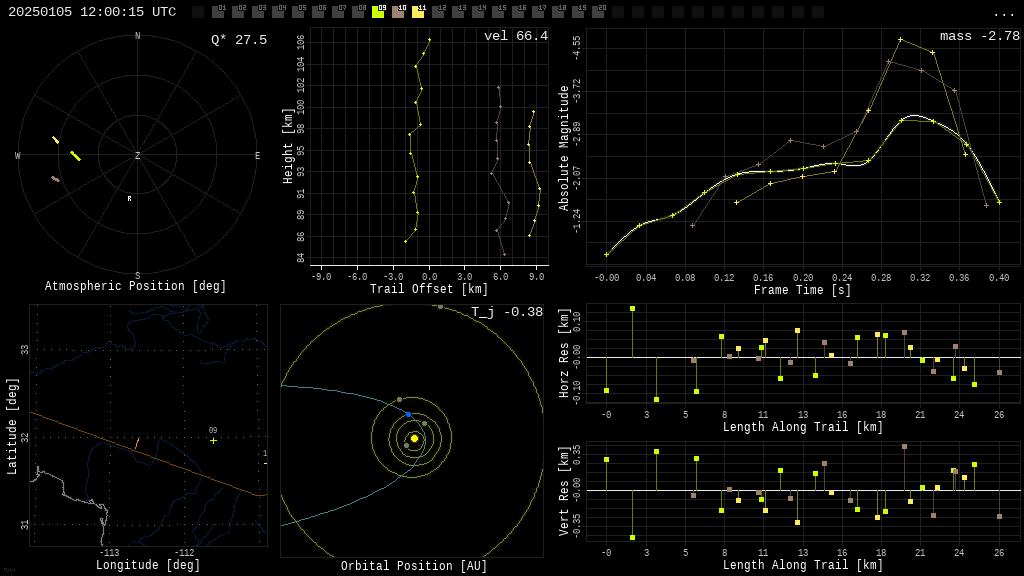
Task: Select the gray station 20 box
Action: (598, 12)
